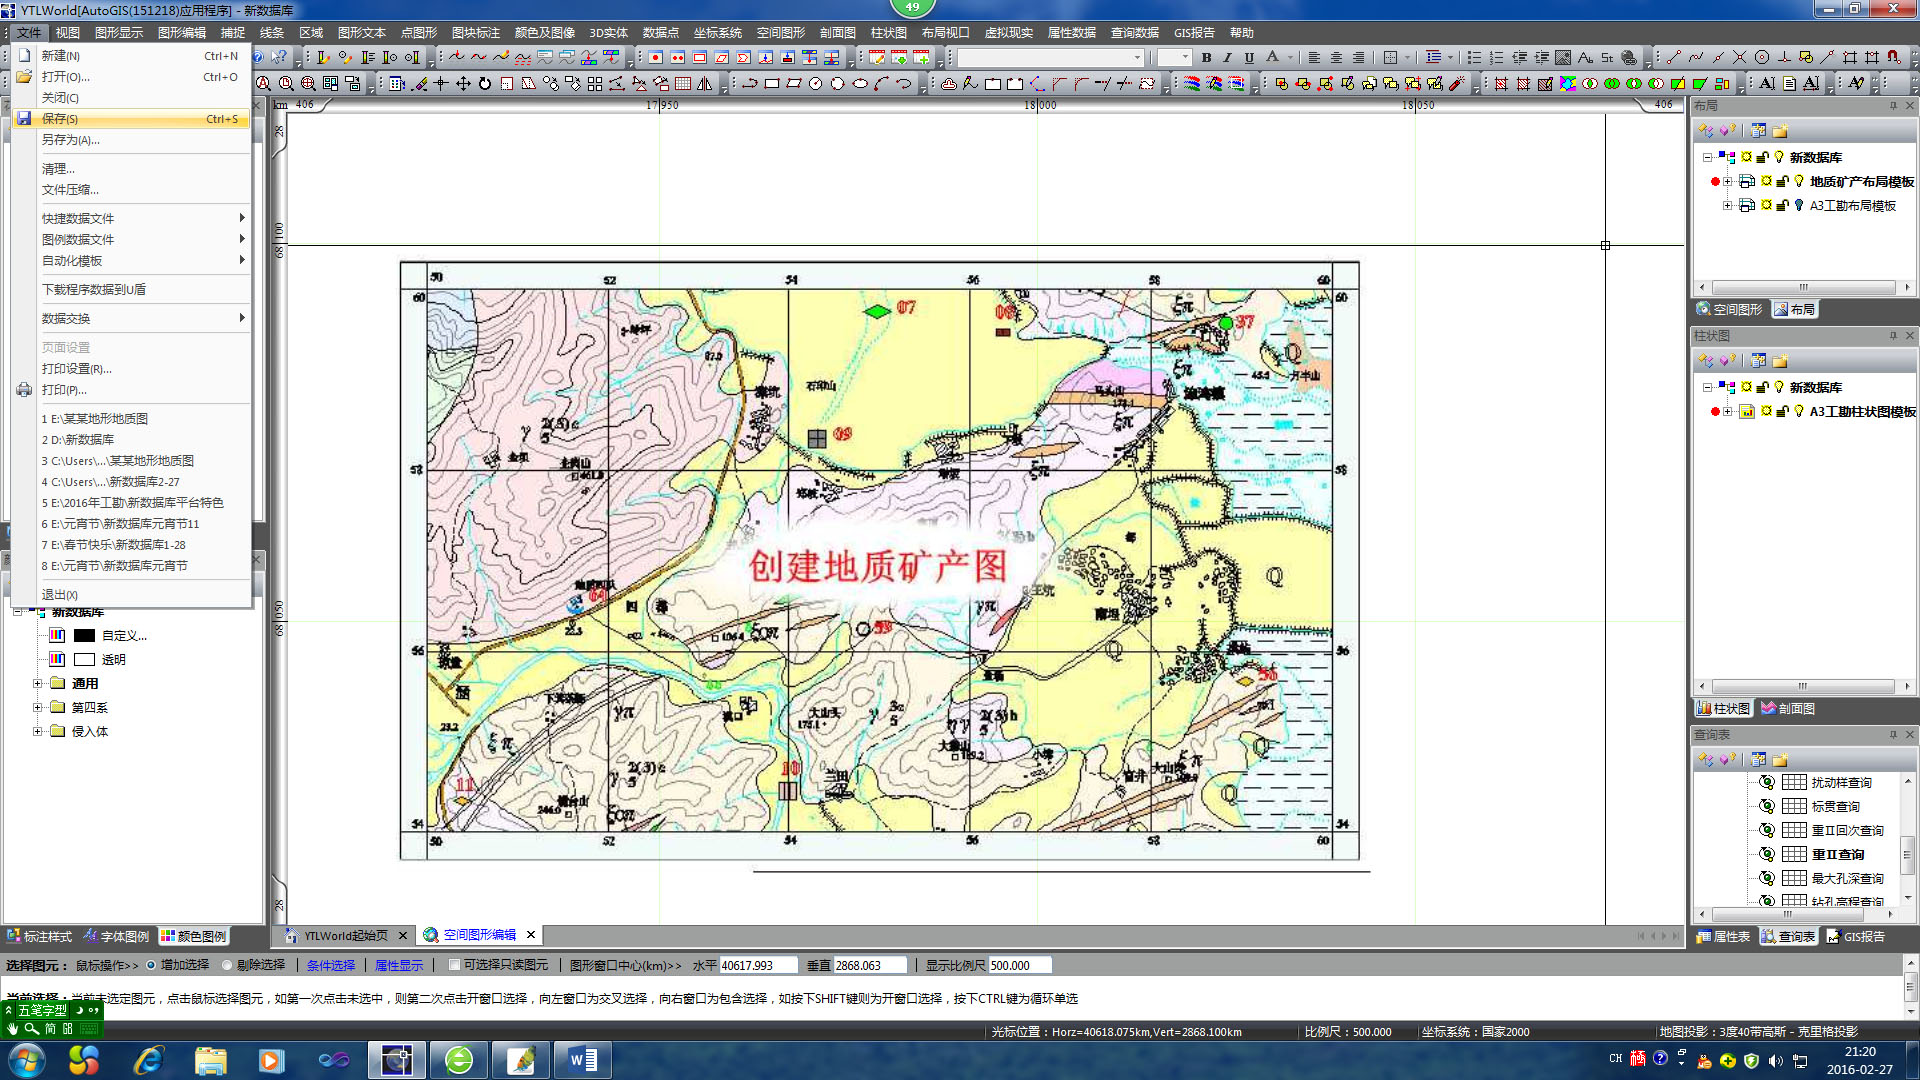Click the crosshair snap-point tool

click(441, 84)
